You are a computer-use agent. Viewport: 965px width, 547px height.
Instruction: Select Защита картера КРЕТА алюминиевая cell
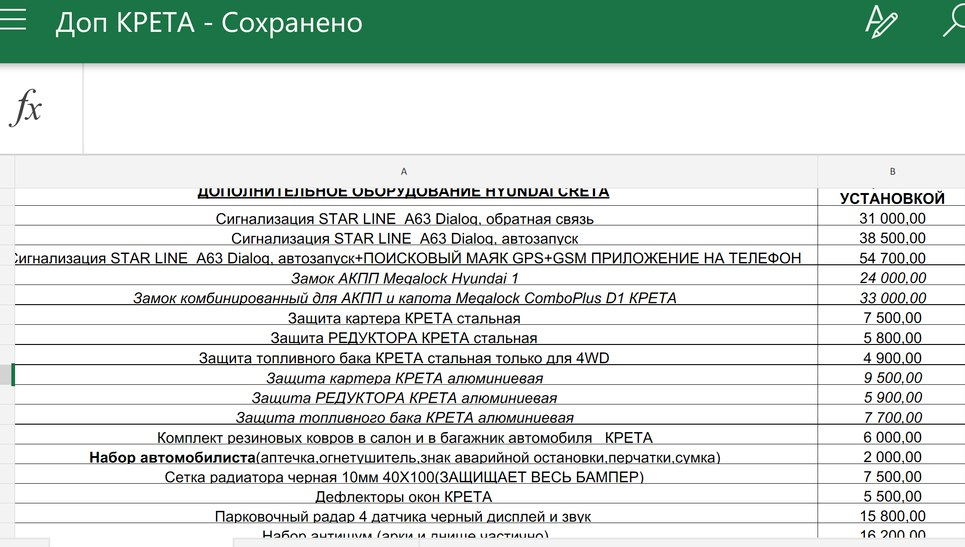point(416,375)
